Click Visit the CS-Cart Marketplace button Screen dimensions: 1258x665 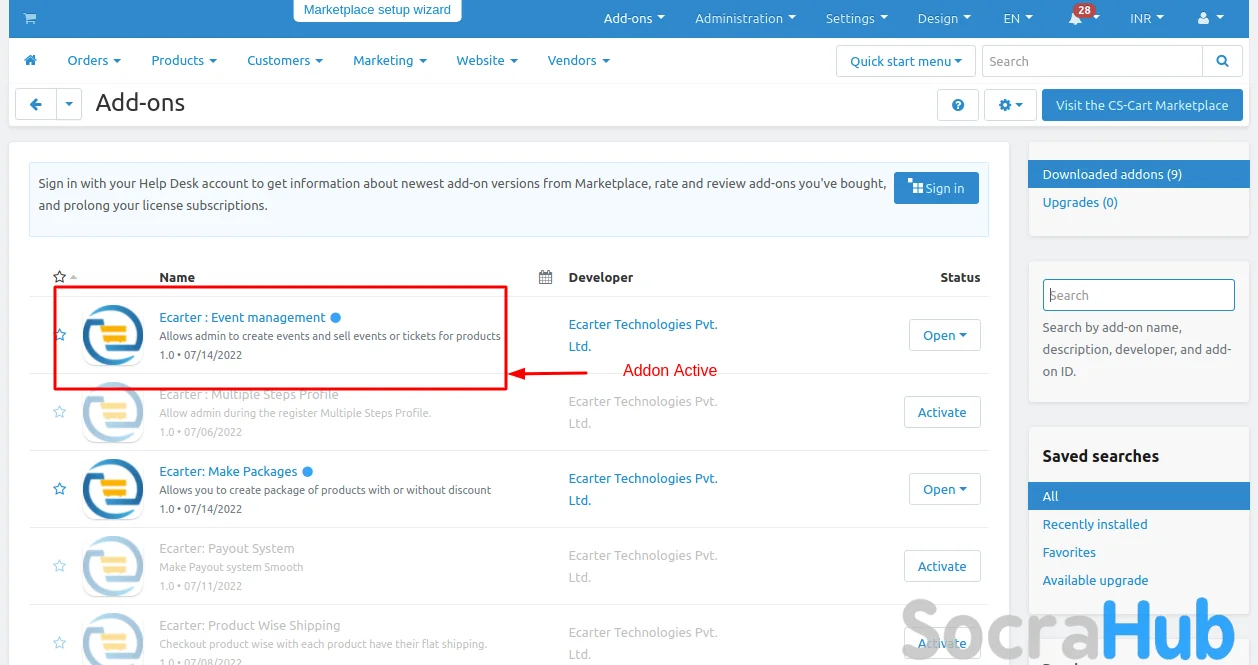[x=1141, y=105]
